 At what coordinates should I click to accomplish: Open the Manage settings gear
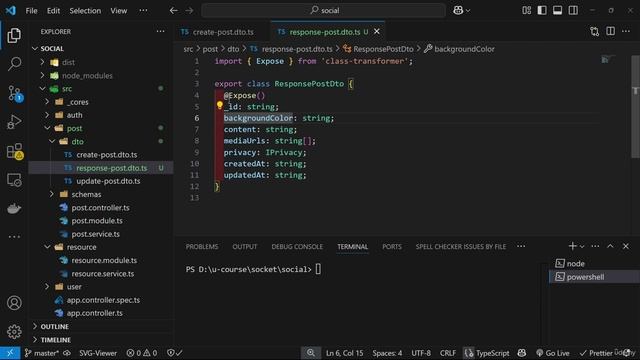[14, 331]
